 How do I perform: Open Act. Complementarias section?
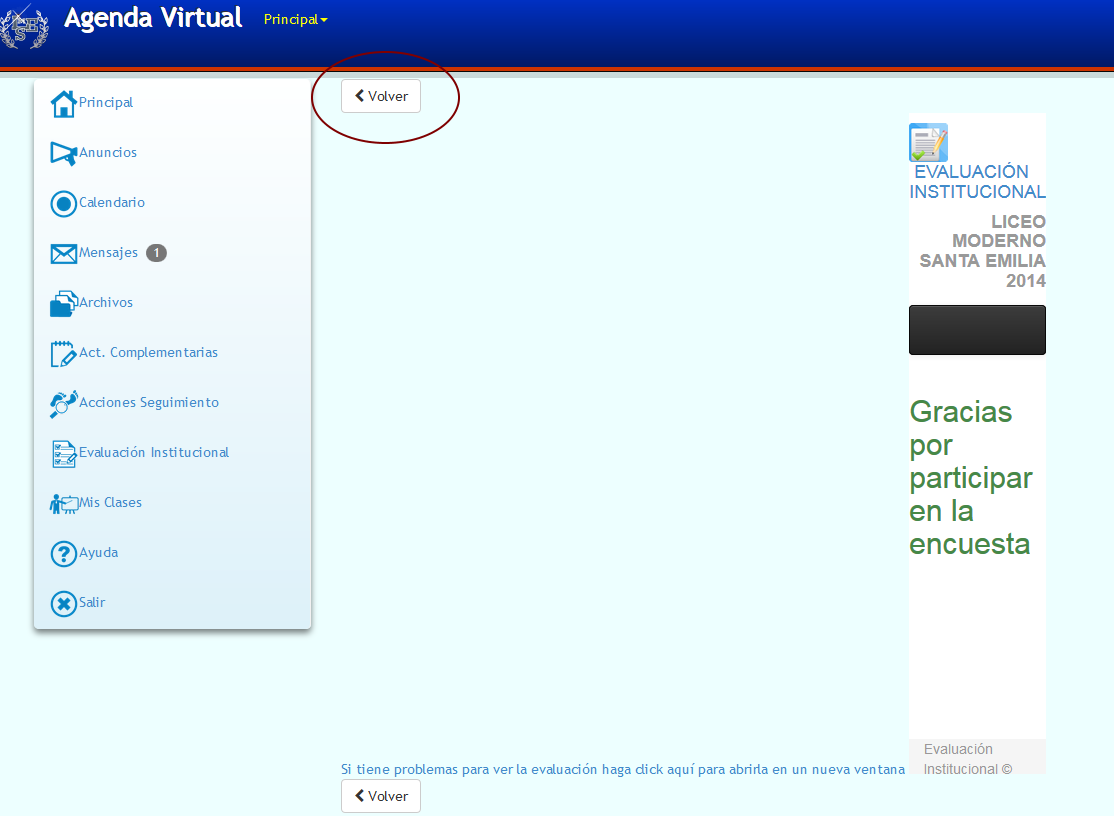pos(148,352)
